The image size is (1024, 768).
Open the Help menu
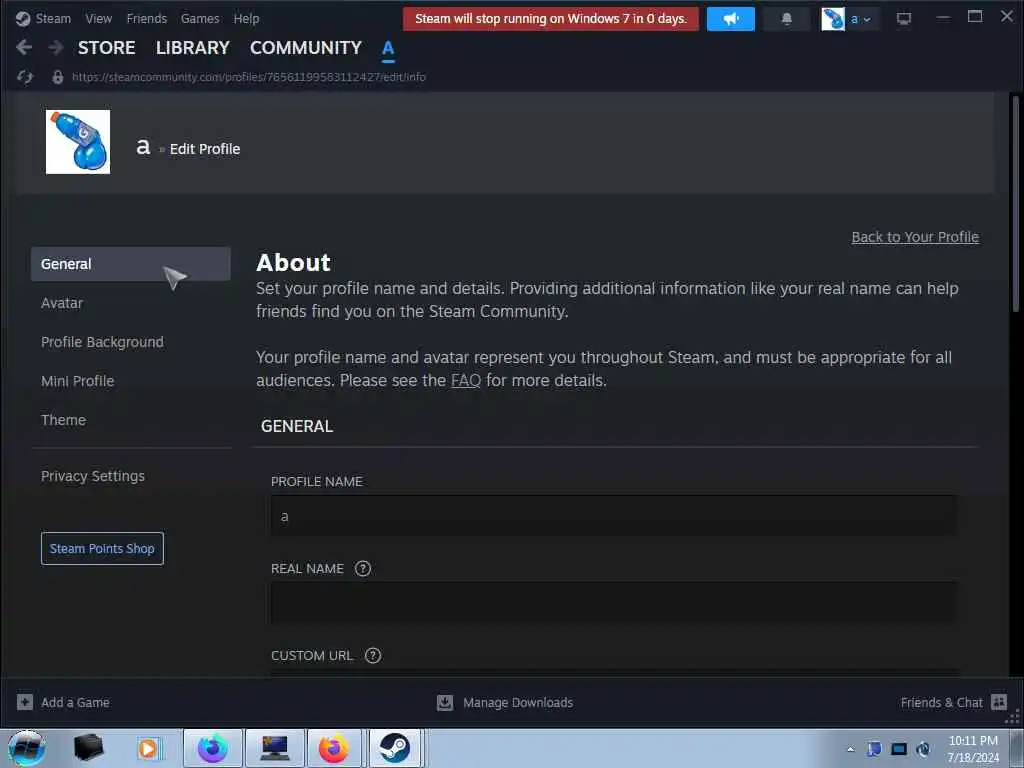click(x=246, y=19)
